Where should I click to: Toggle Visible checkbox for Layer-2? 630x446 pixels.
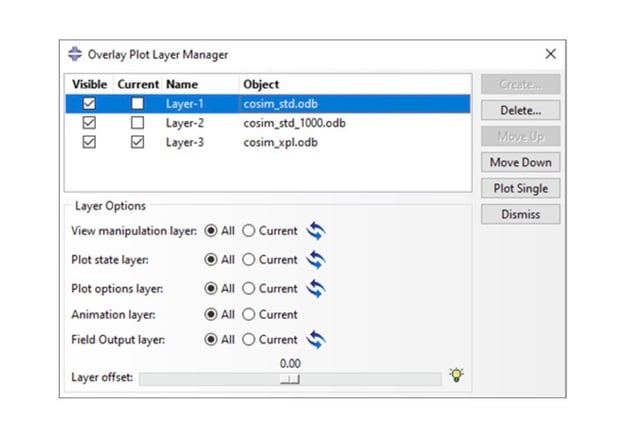tap(90, 123)
